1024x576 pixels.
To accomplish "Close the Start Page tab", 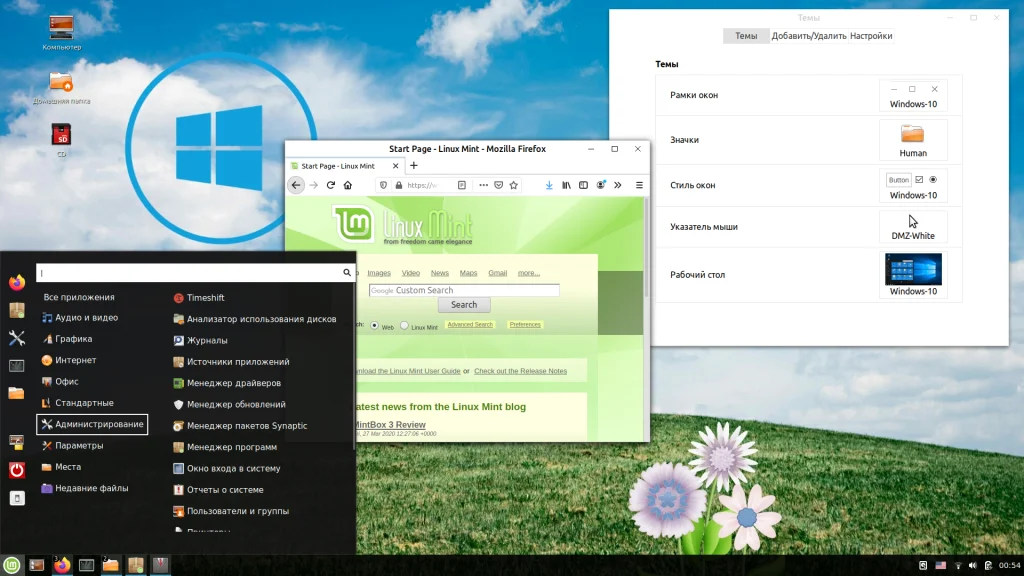I will click(395, 166).
